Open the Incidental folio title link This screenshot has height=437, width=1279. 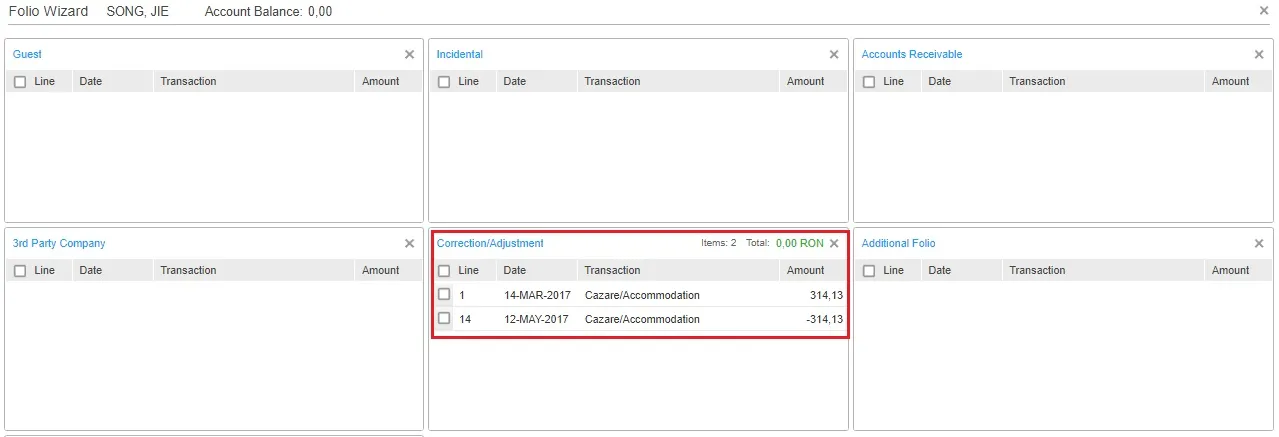[x=460, y=55]
